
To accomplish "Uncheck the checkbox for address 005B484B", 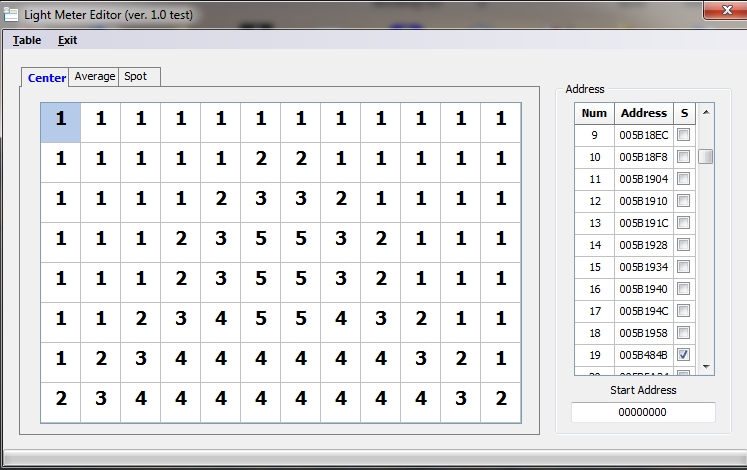I will [x=684, y=355].
